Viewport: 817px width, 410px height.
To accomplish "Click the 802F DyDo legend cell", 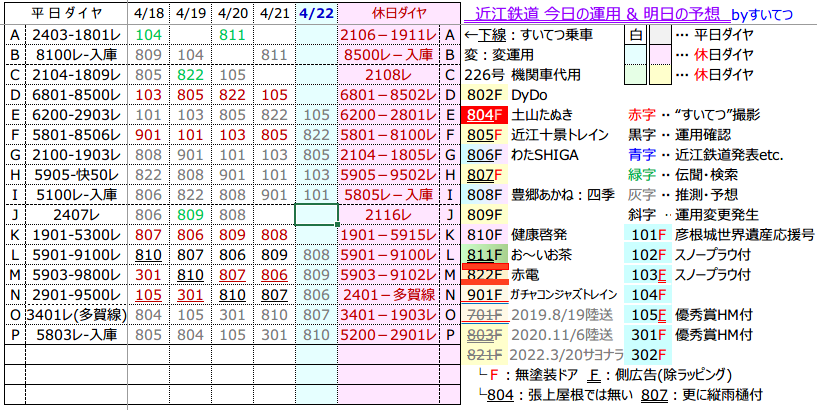I will [x=485, y=95].
